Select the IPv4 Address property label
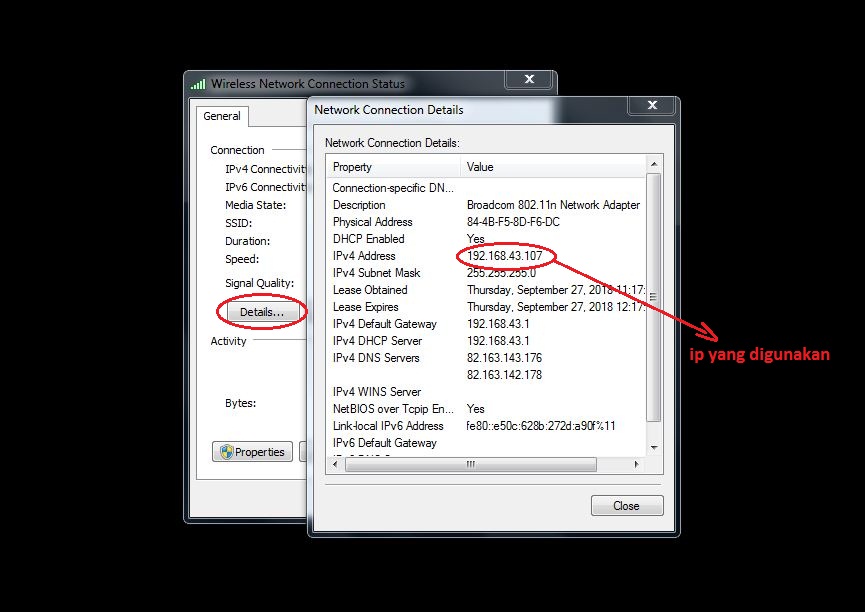 click(x=364, y=256)
